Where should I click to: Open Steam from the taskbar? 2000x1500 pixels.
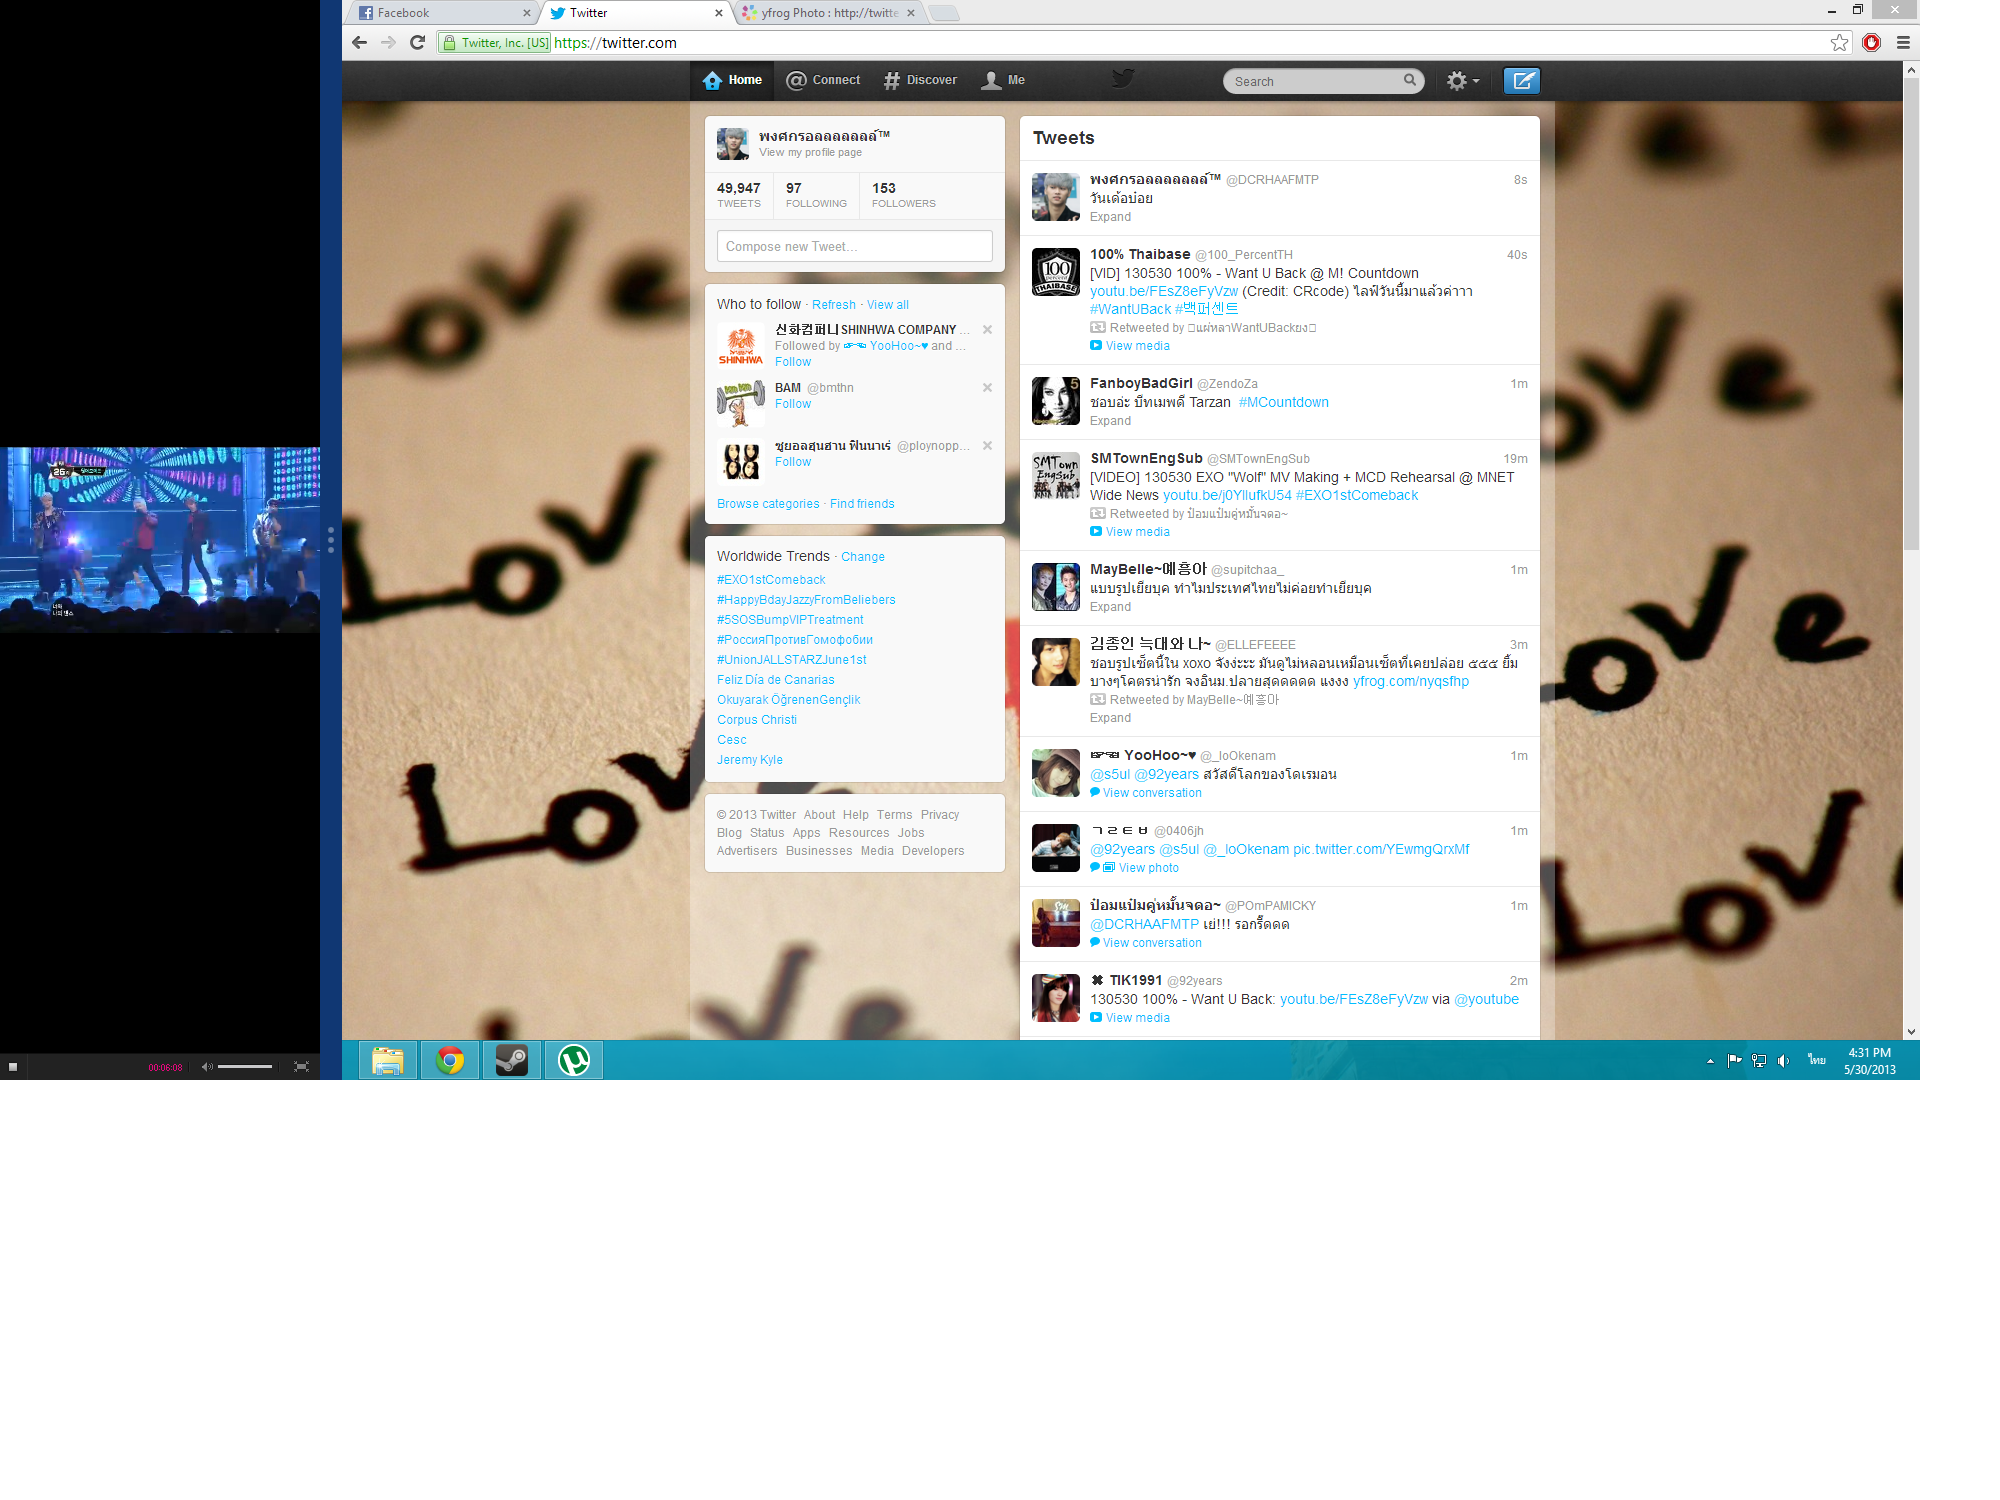[x=511, y=1060]
